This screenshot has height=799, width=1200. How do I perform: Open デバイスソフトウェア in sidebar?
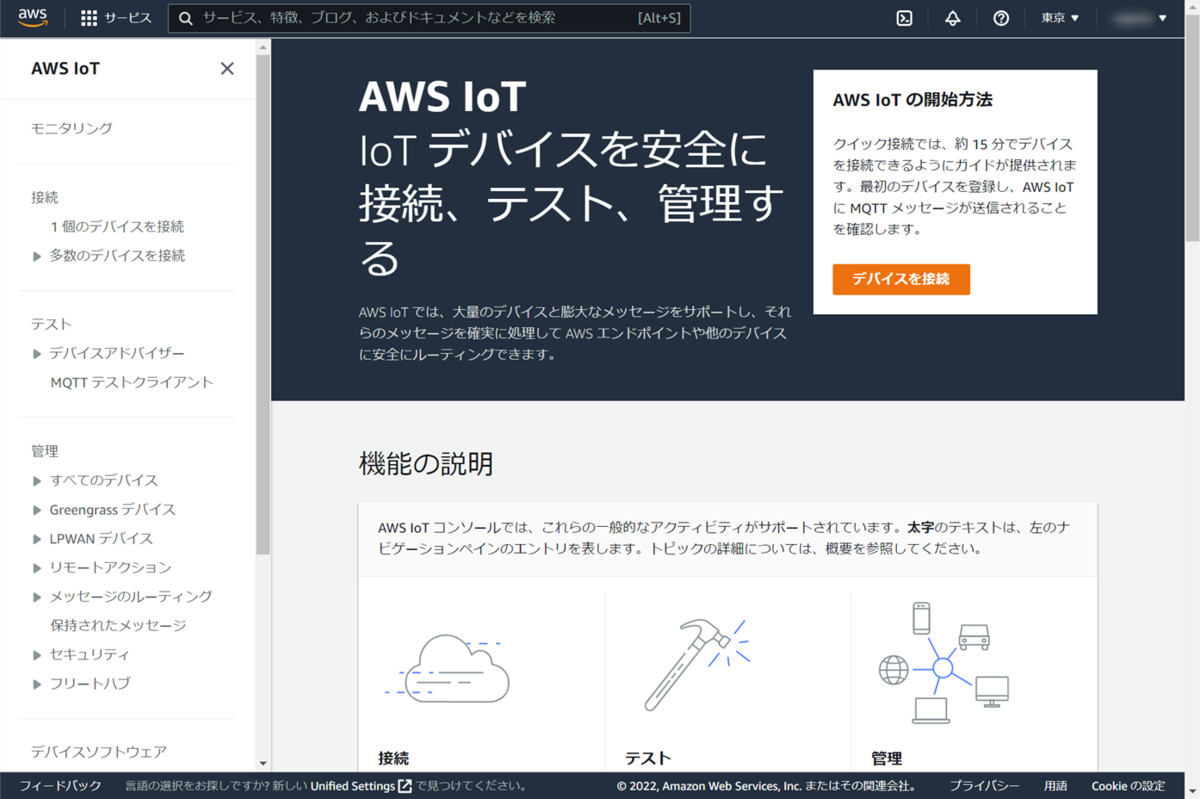click(x=99, y=752)
